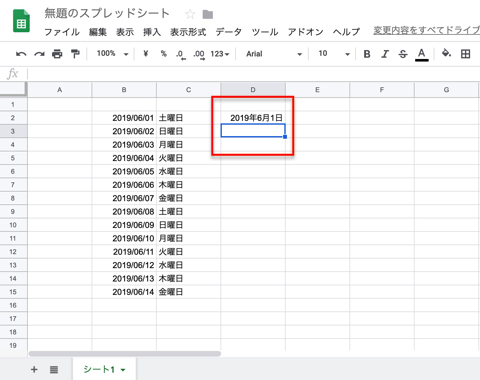Open the fill color picker

click(x=446, y=53)
